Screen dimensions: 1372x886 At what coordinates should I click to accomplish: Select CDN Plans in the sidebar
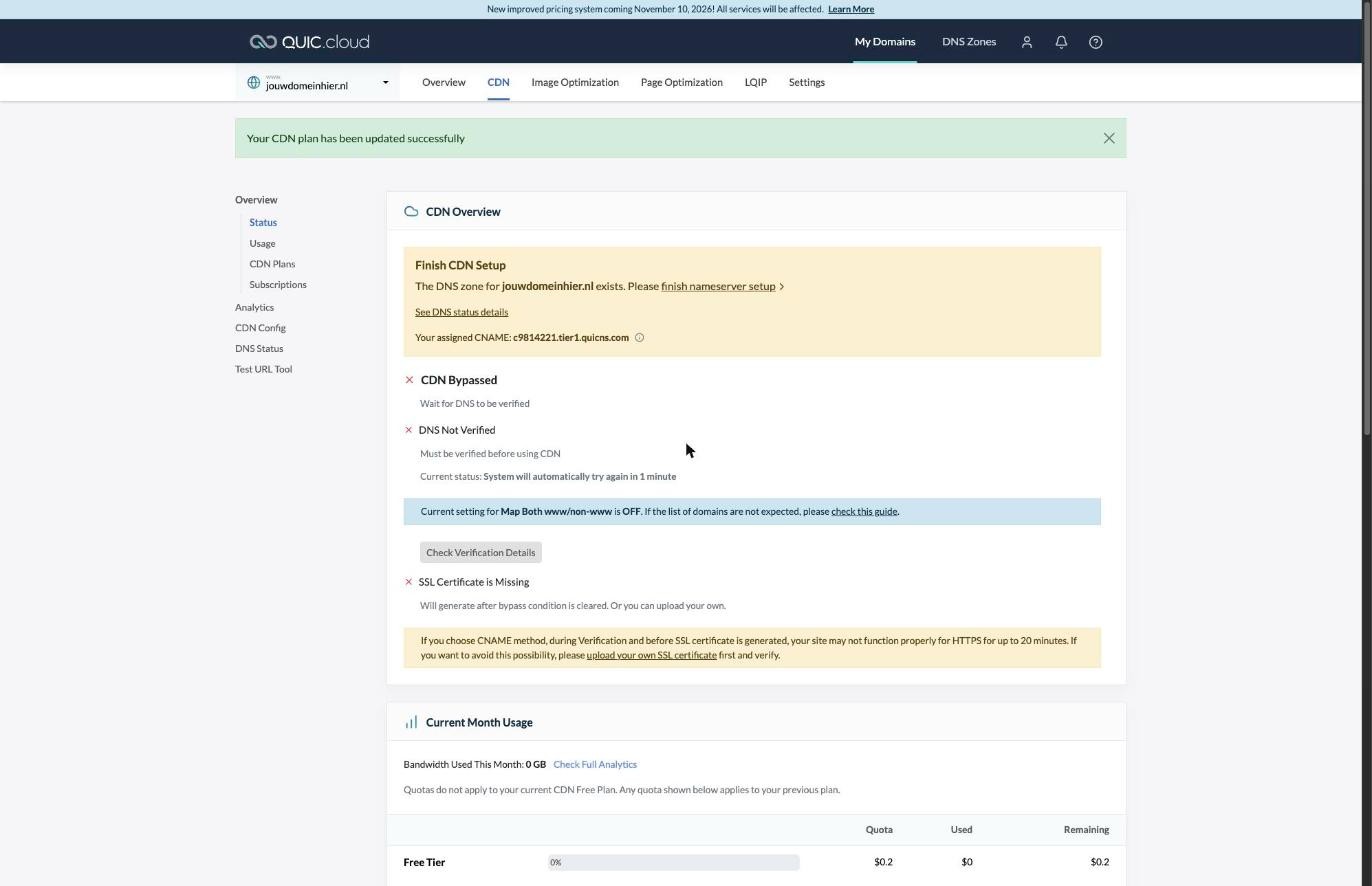(272, 264)
